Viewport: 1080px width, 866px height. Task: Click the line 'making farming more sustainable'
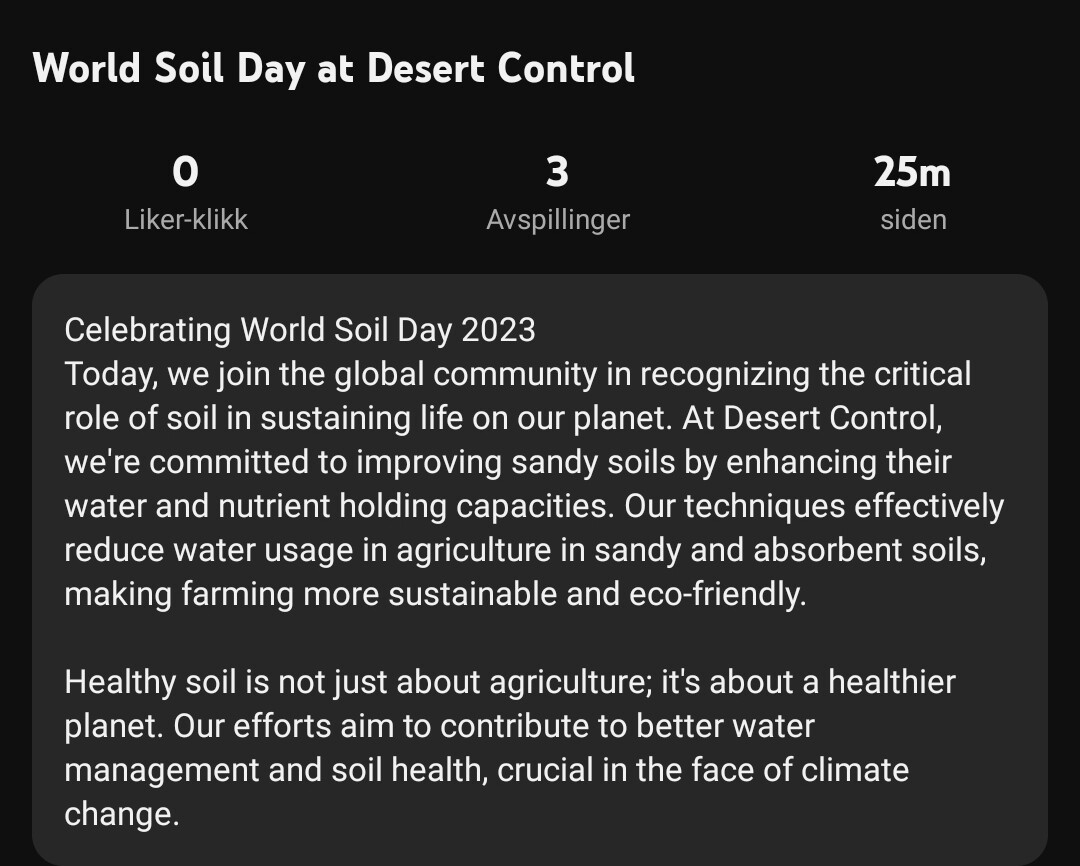pos(435,594)
